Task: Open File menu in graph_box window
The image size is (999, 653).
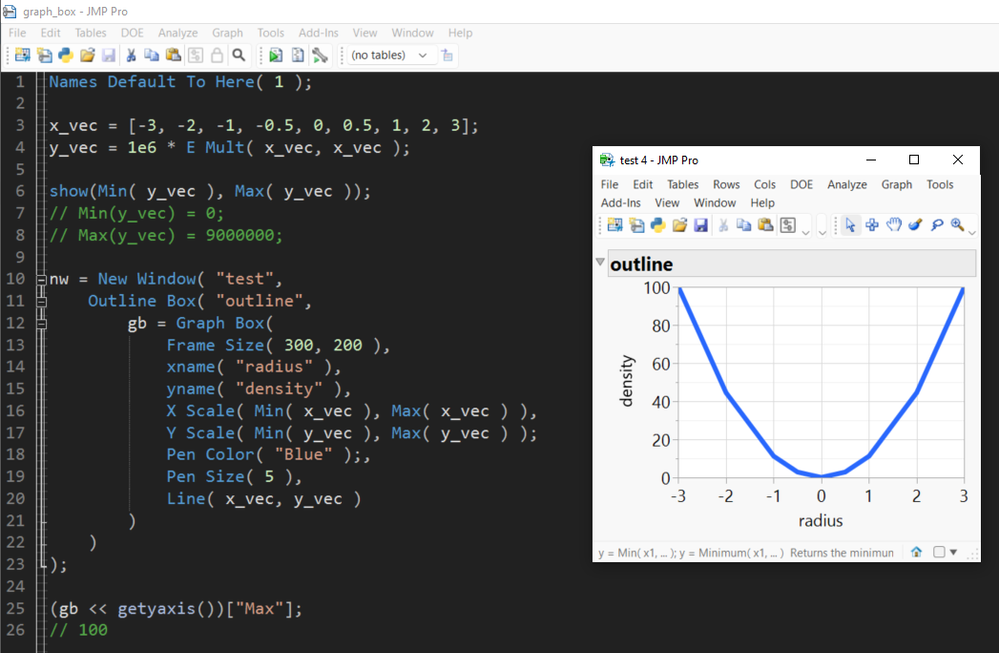Action: click(x=17, y=33)
